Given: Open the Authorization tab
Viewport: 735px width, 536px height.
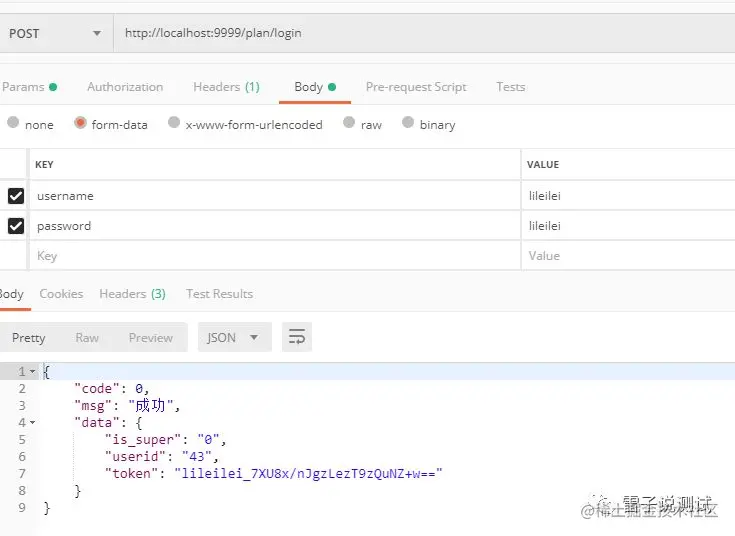Looking at the screenshot, I should click(x=125, y=87).
